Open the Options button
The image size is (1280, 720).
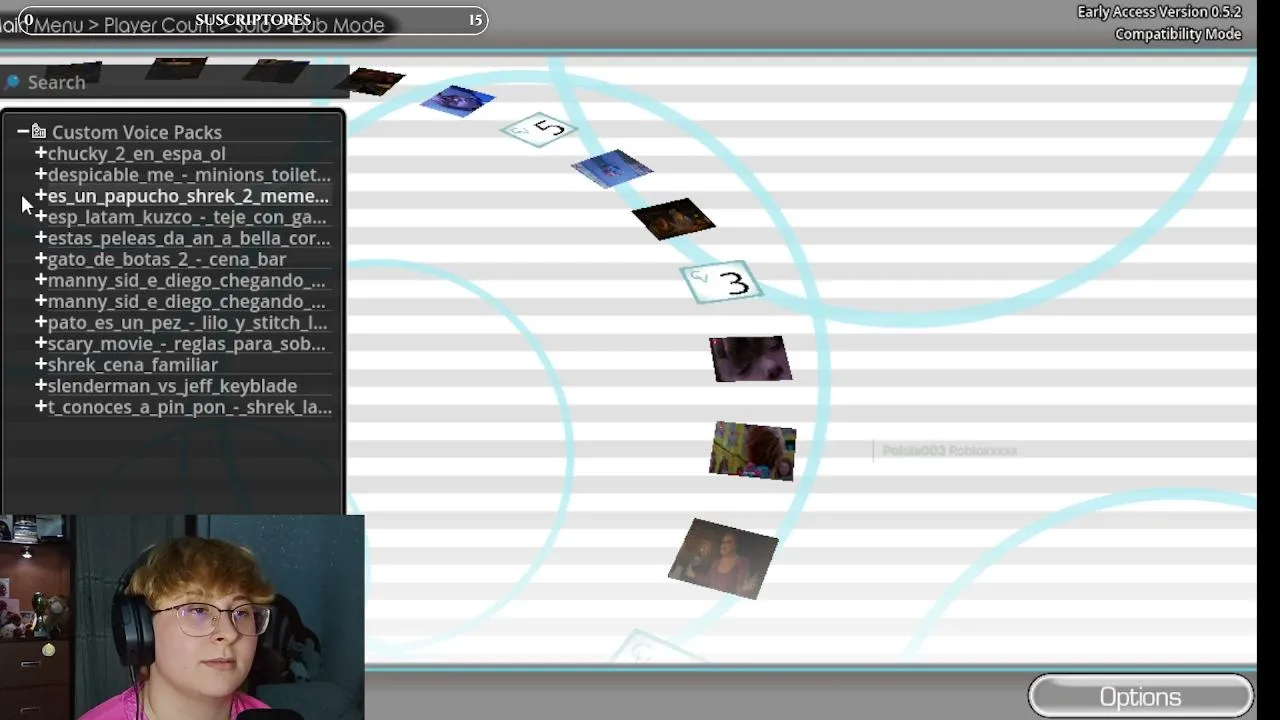(x=1140, y=697)
